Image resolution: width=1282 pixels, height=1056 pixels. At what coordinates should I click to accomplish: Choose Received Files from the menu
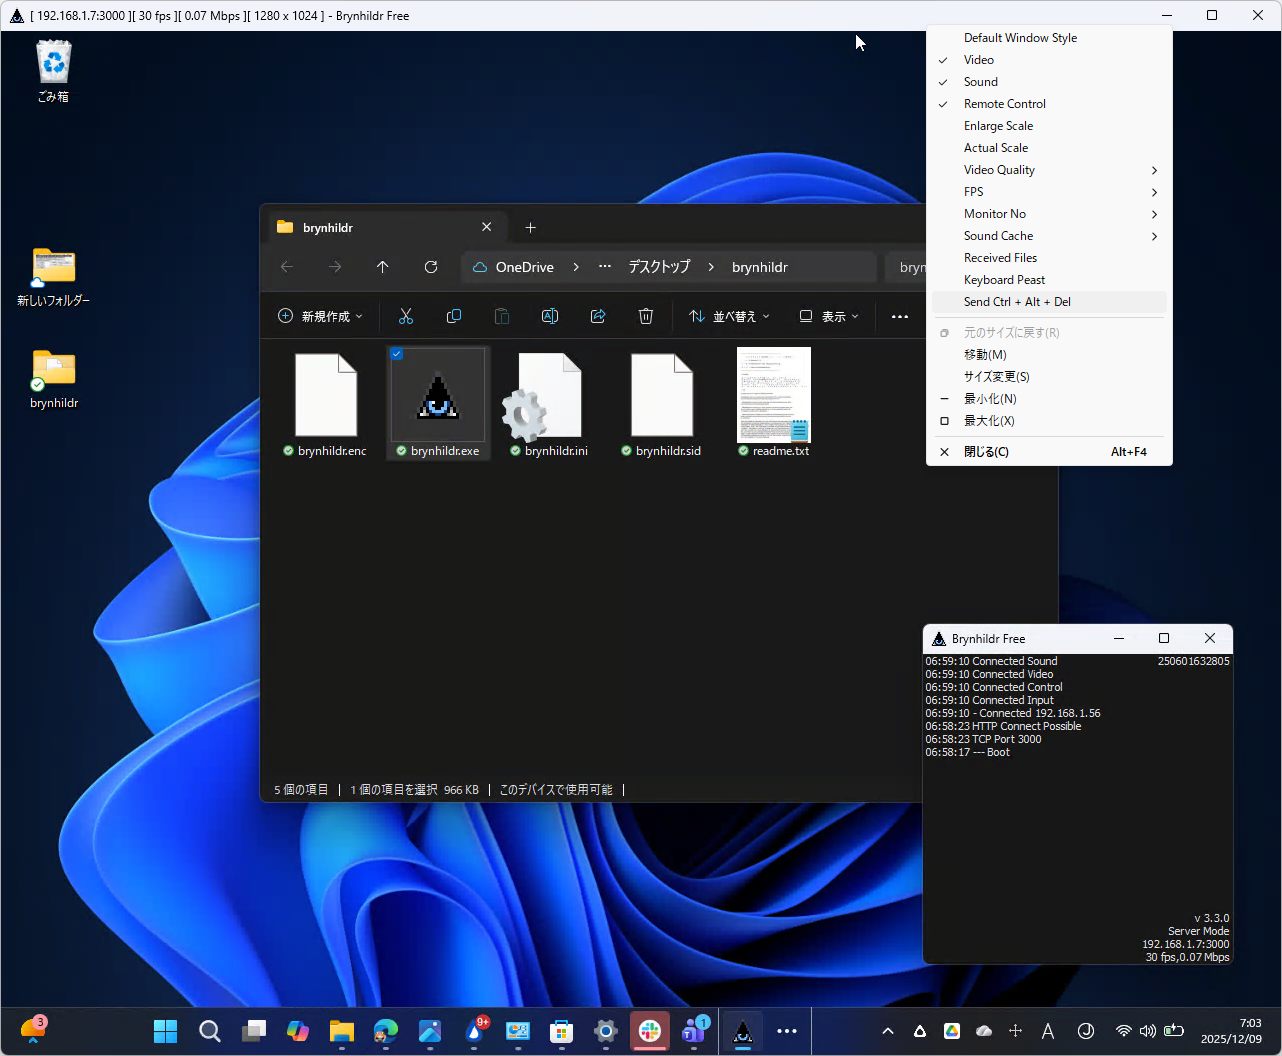coord(1000,258)
